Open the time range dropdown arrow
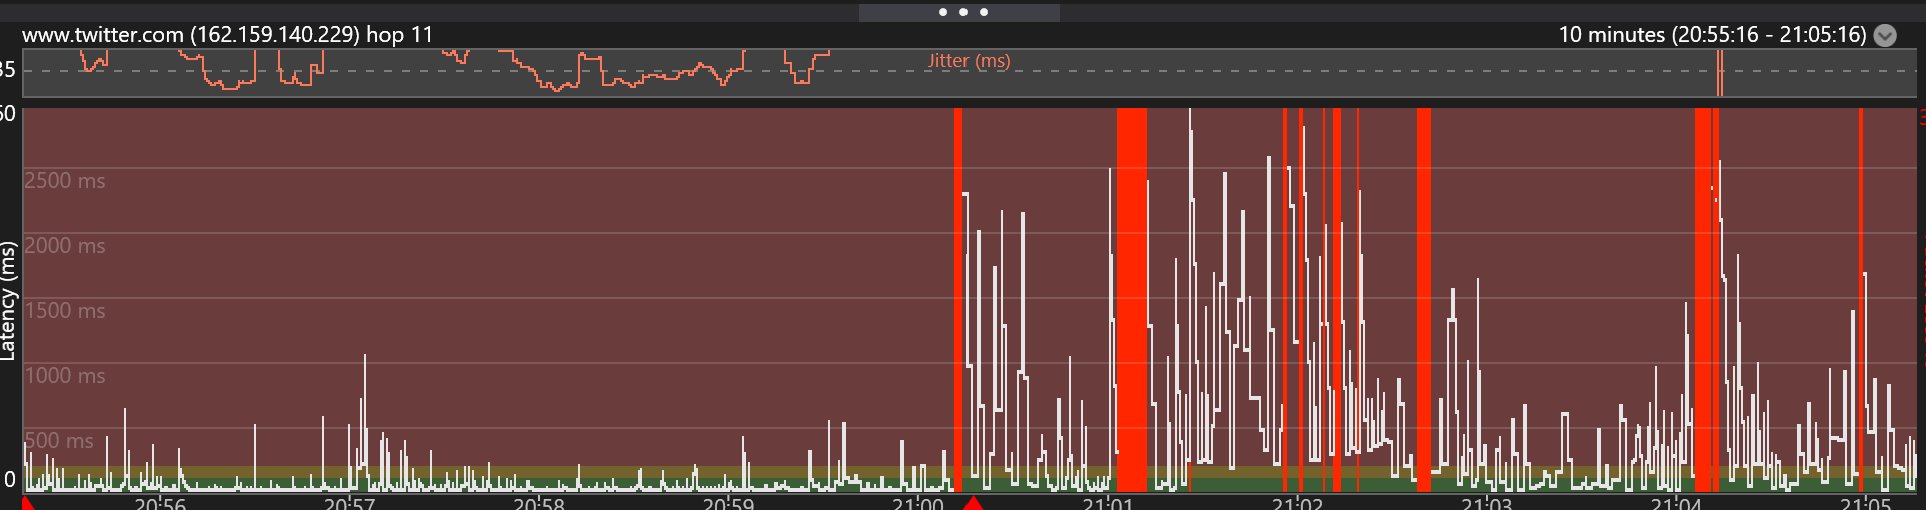 1885,36
